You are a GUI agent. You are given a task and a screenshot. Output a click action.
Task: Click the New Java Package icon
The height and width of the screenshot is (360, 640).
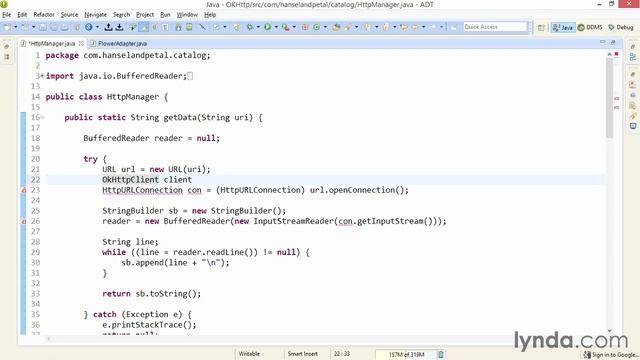305,27
